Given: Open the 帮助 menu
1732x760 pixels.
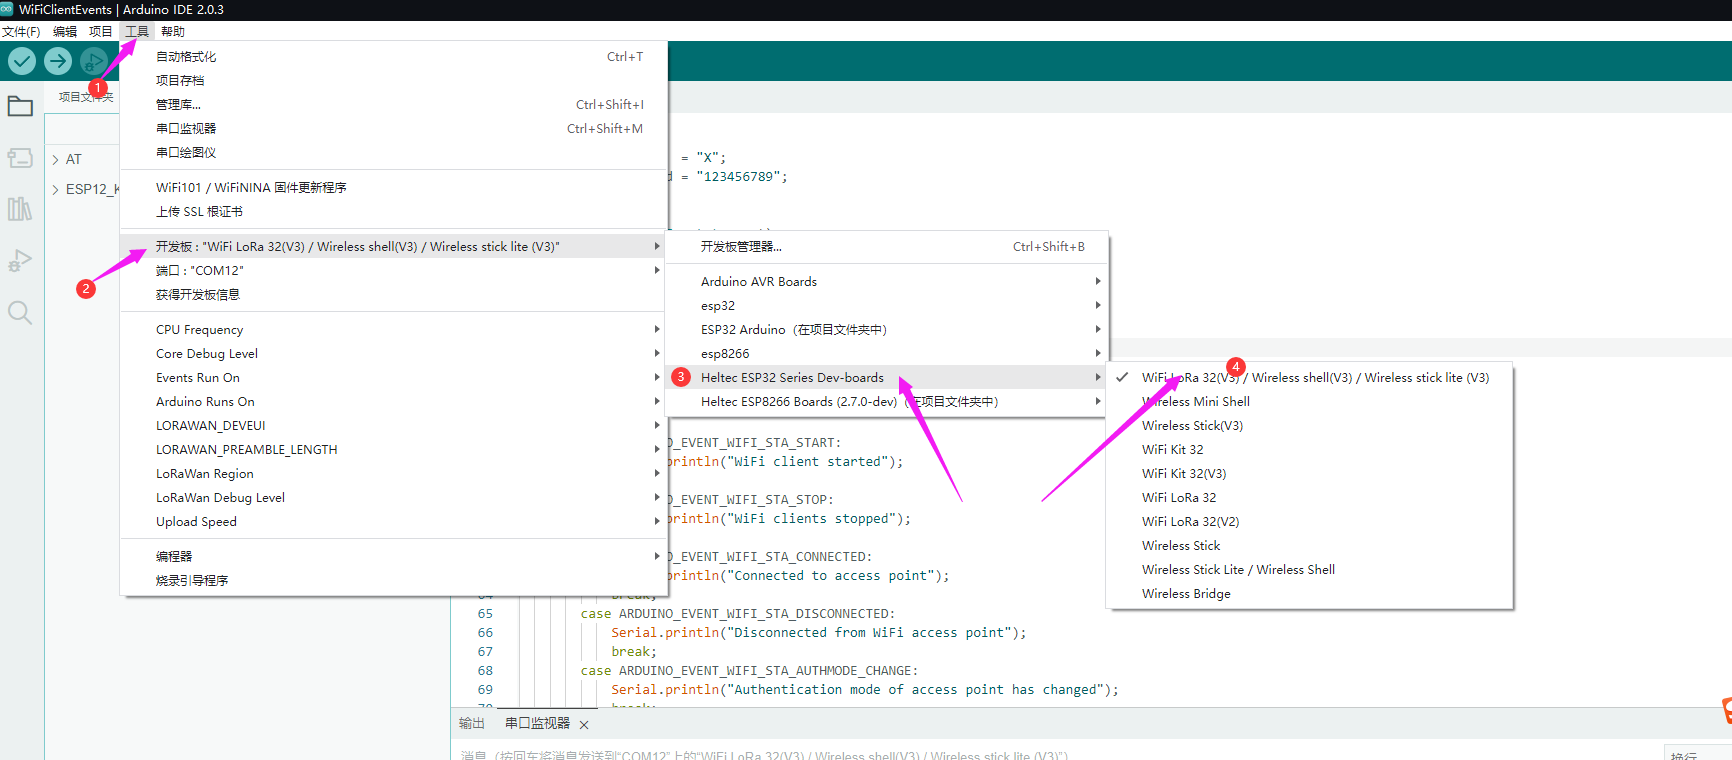Looking at the screenshot, I should pos(173,32).
